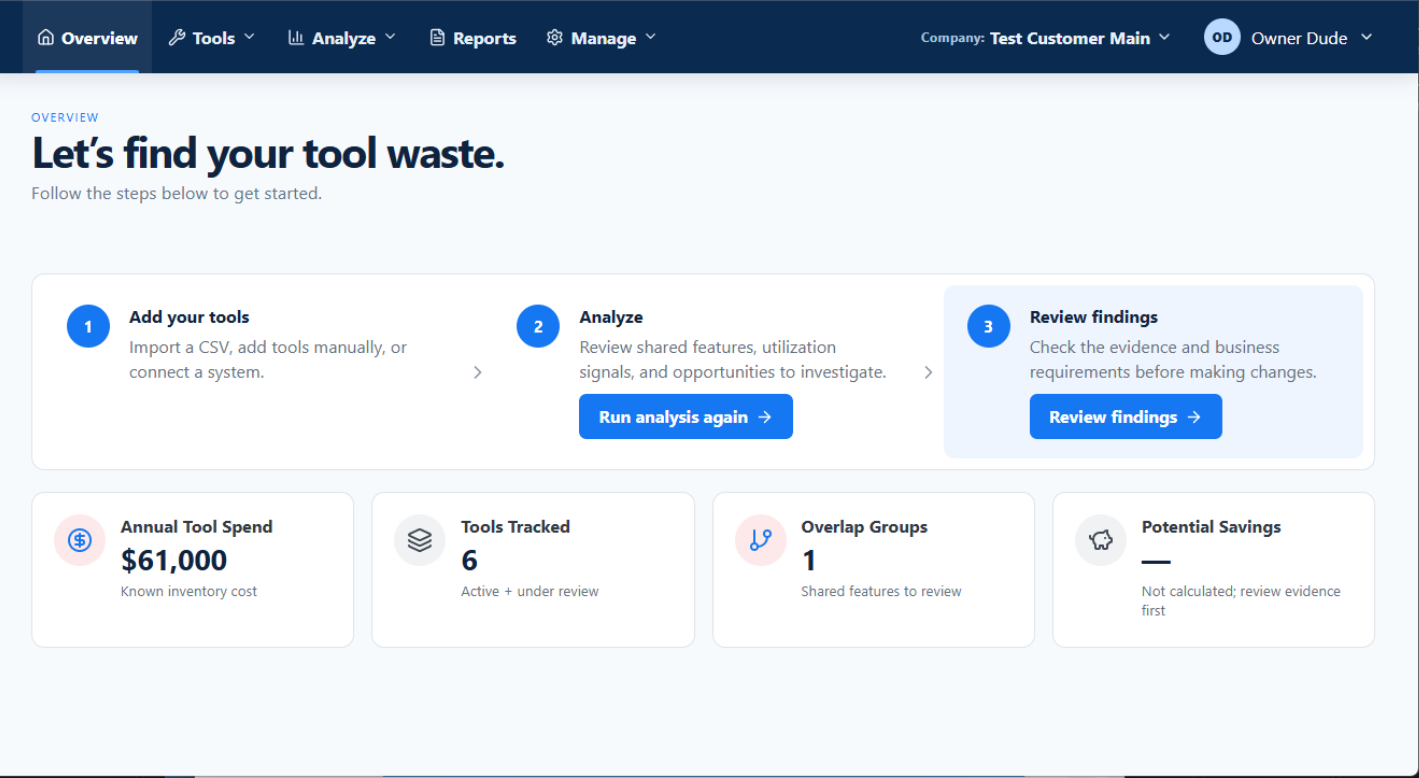The height and width of the screenshot is (778, 1419).
Task: Expand the Manage menu chevron
Action: coord(650,37)
